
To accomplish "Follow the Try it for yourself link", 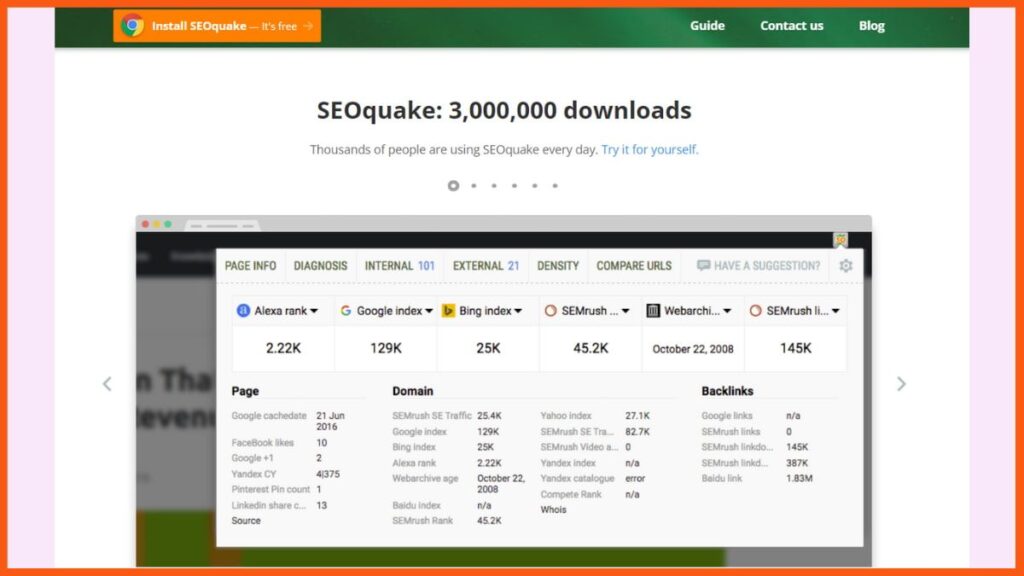I will pos(650,150).
